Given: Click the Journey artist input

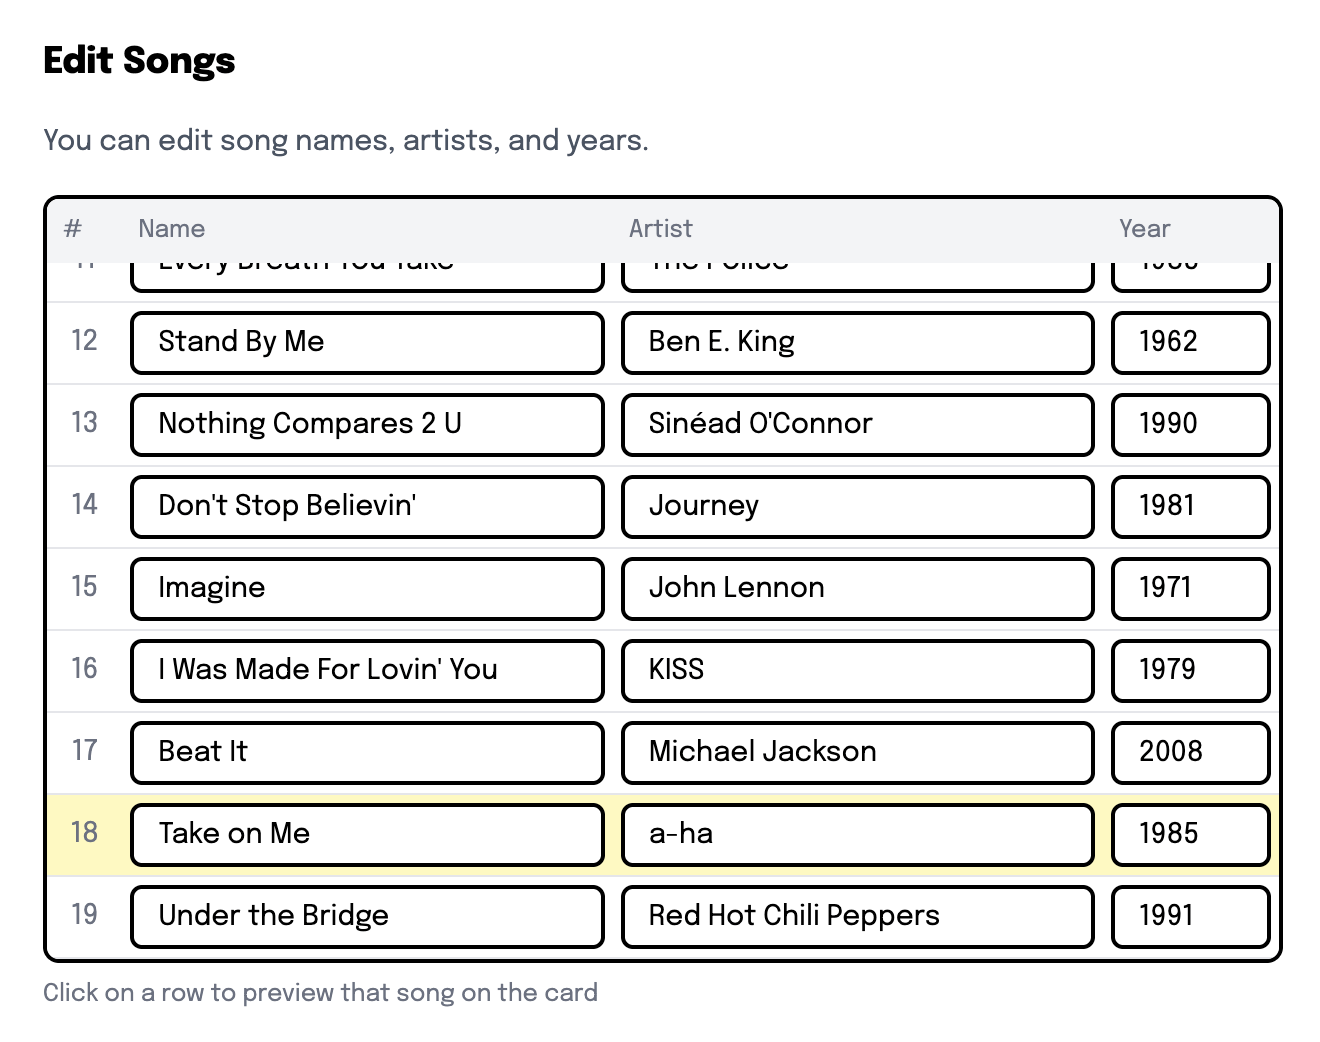Looking at the screenshot, I should [856, 506].
